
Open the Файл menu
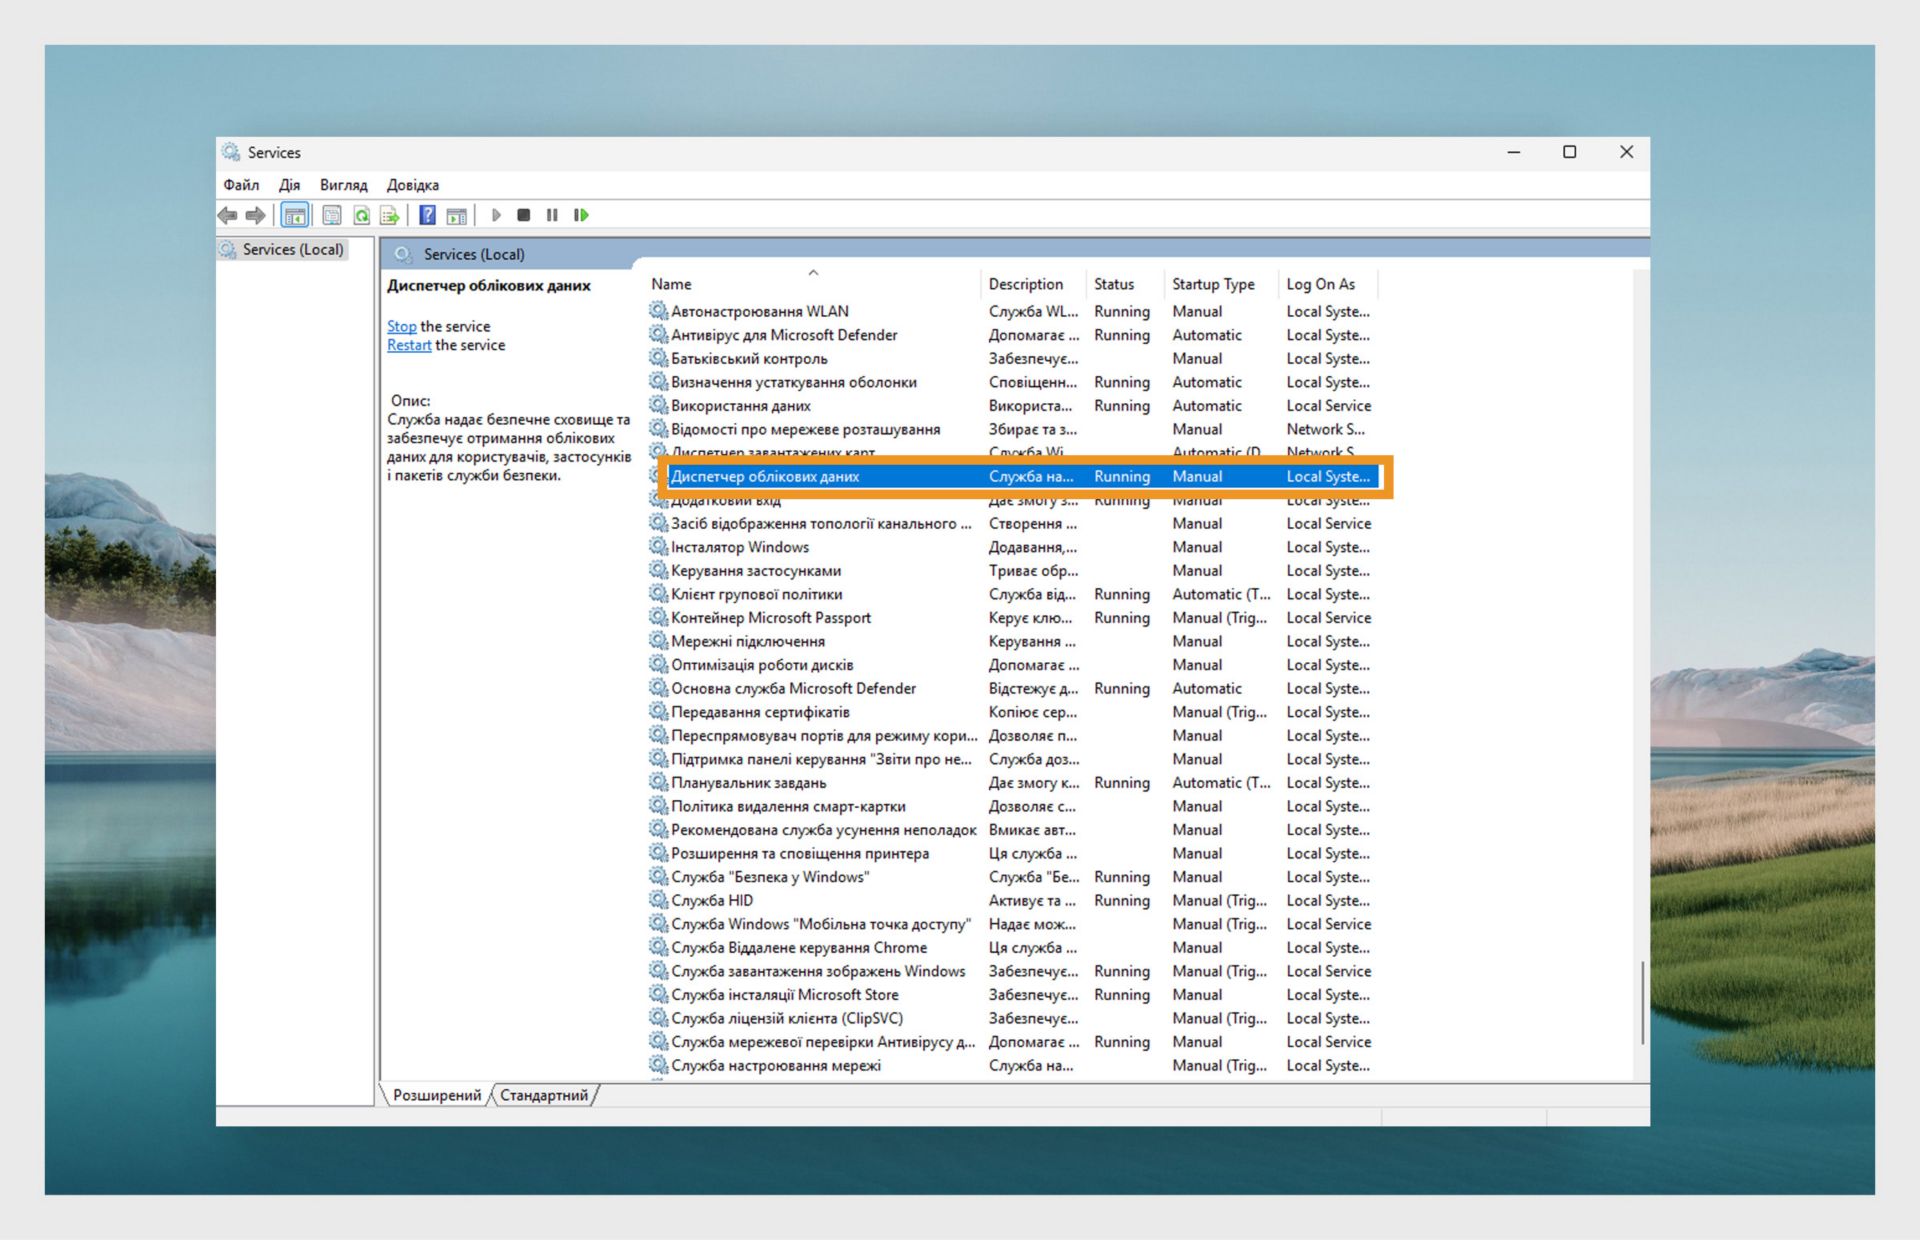click(241, 185)
